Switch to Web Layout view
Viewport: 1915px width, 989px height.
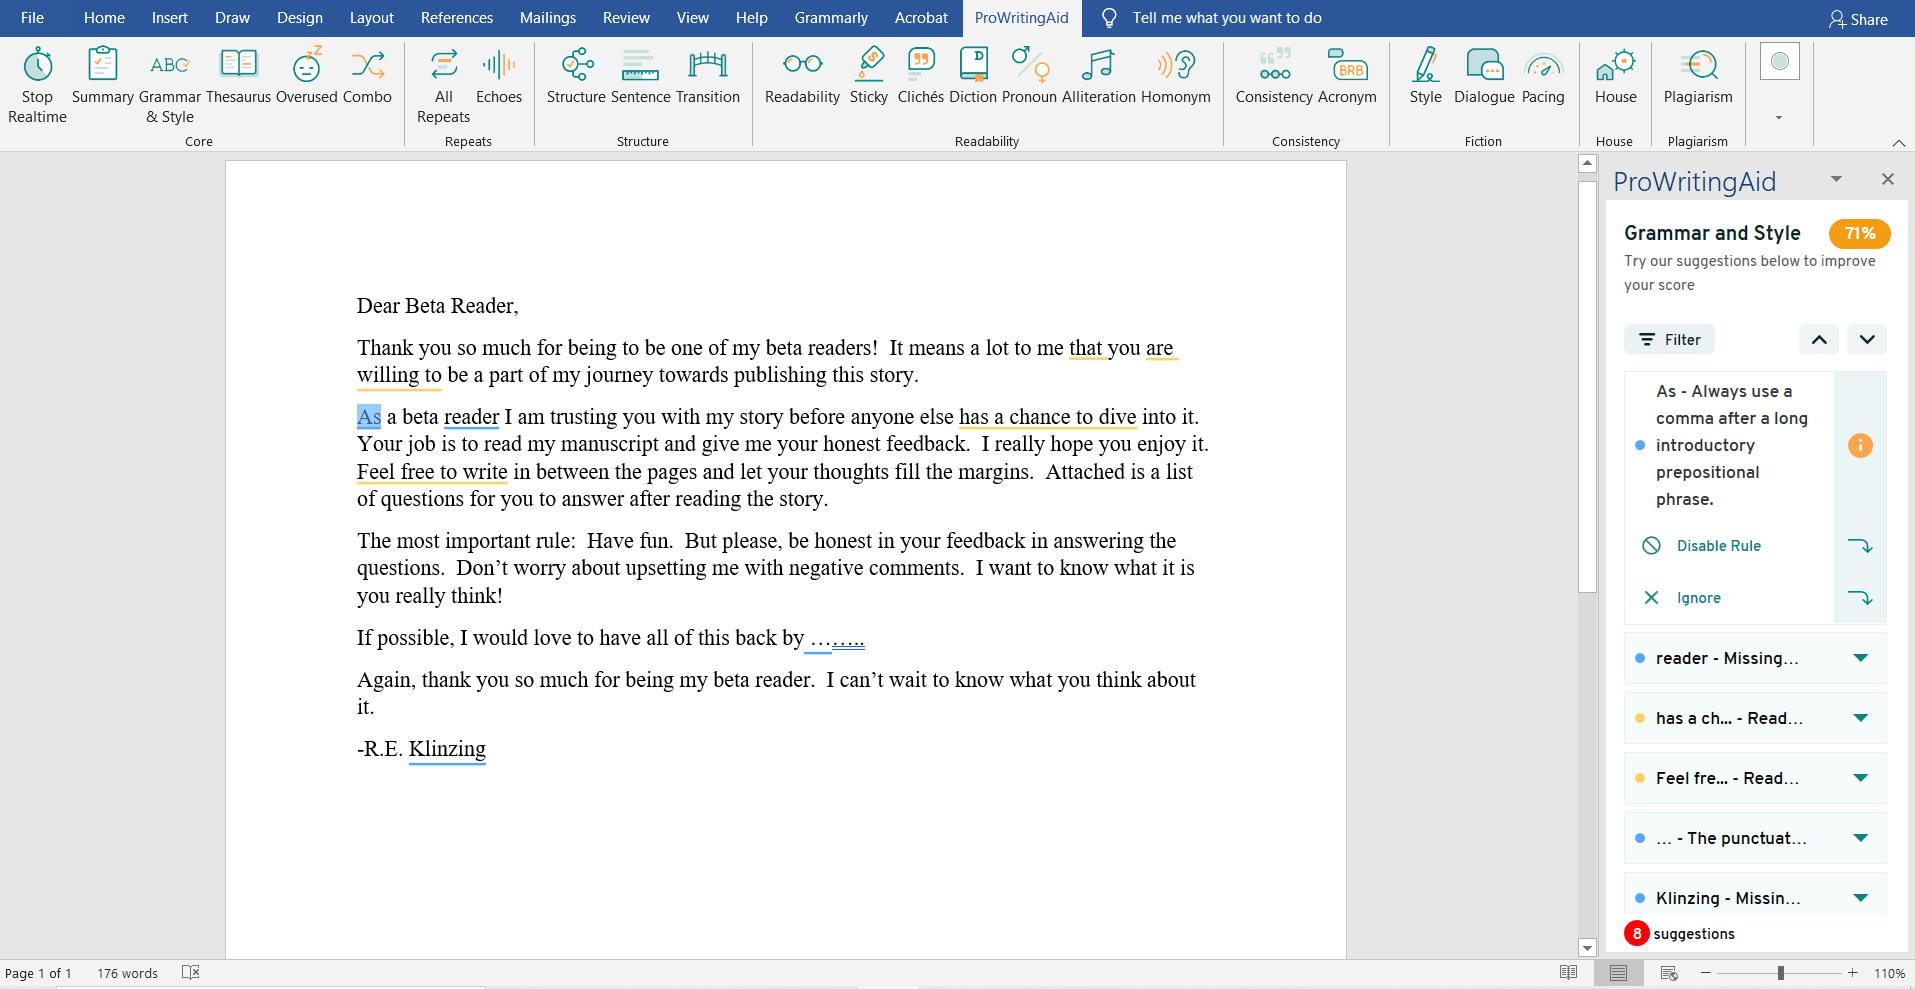1668,973
